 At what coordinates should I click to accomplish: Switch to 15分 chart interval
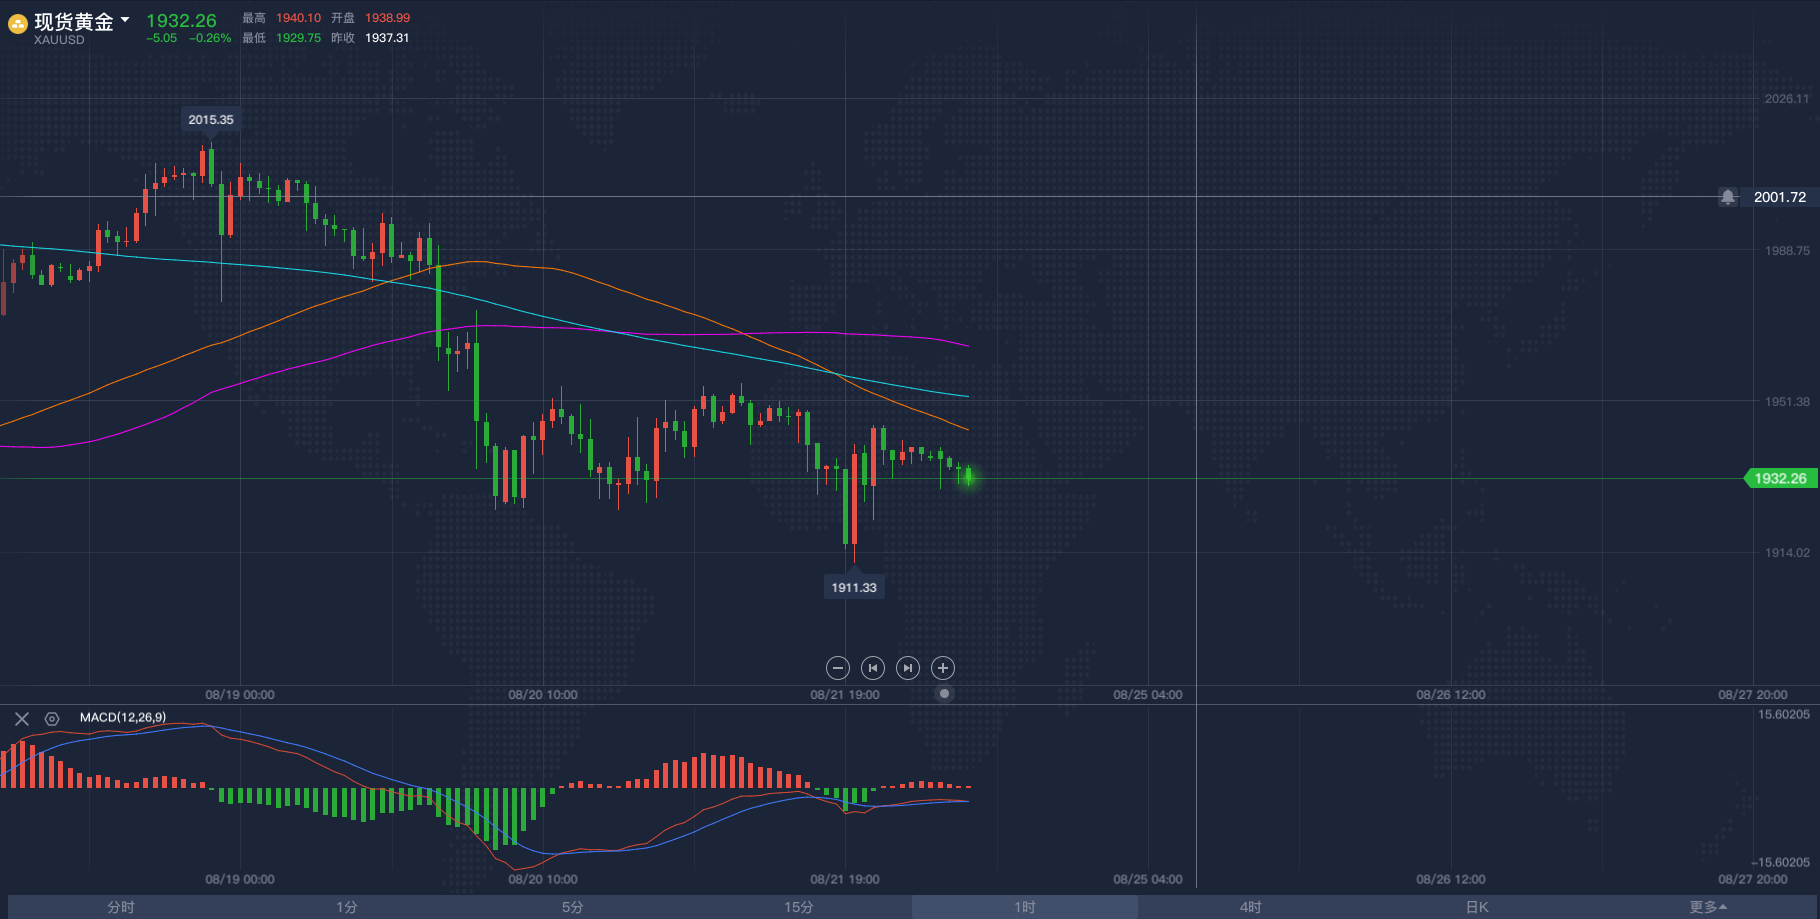point(798,907)
